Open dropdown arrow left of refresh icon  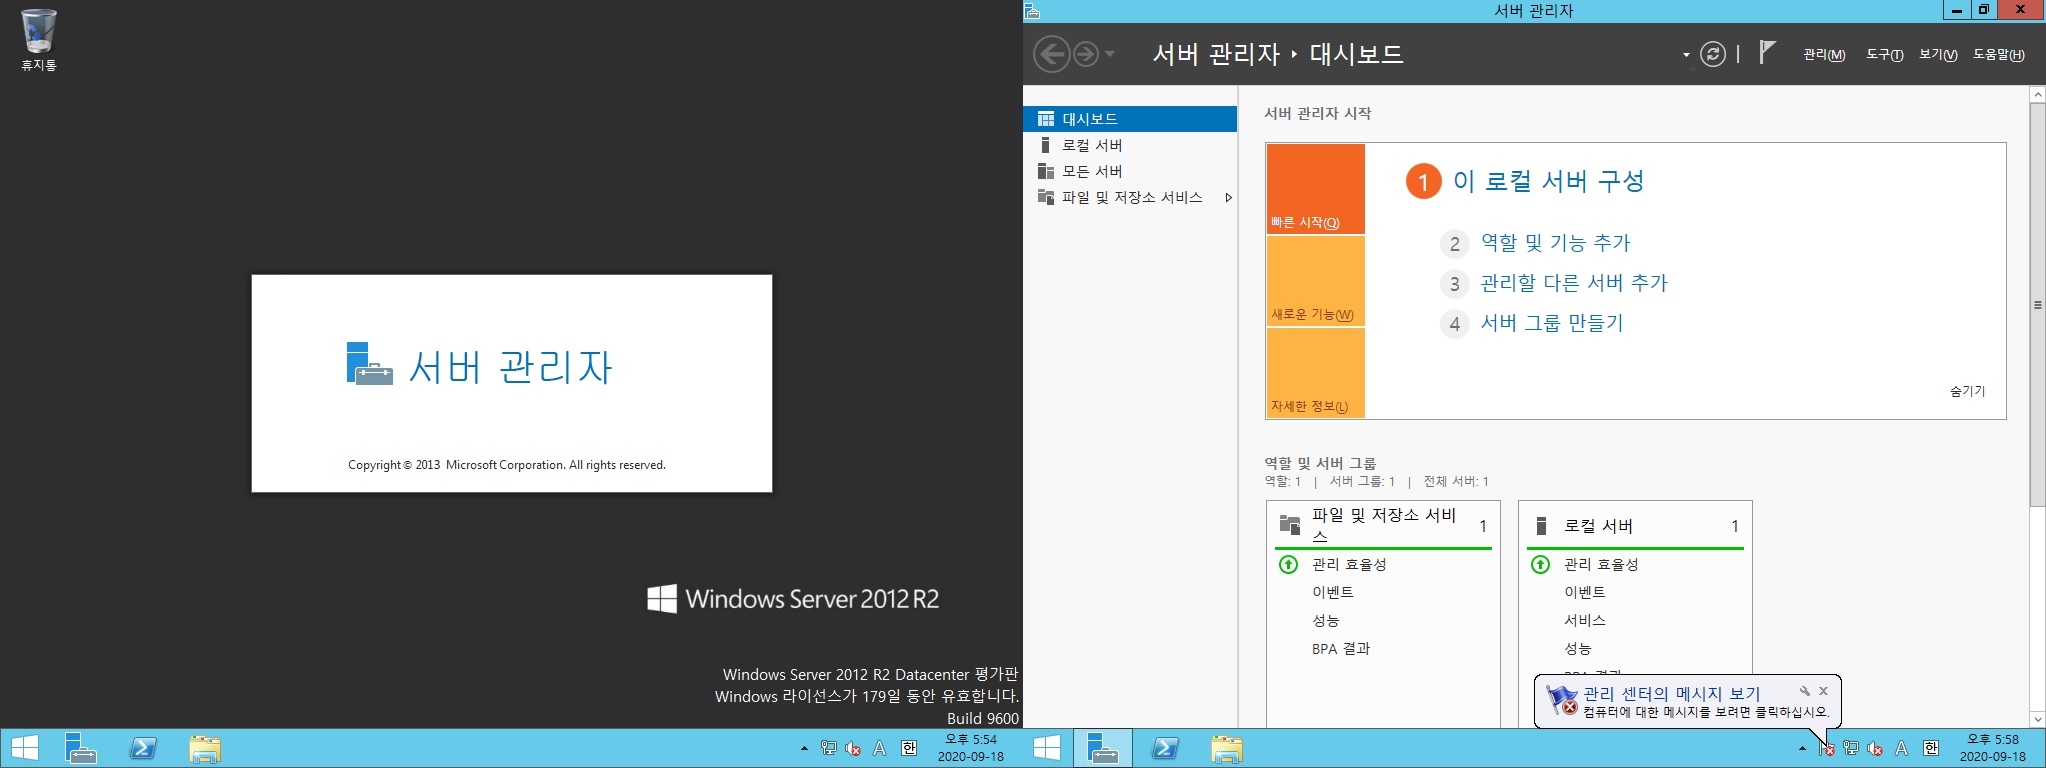pyautogui.click(x=1686, y=55)
